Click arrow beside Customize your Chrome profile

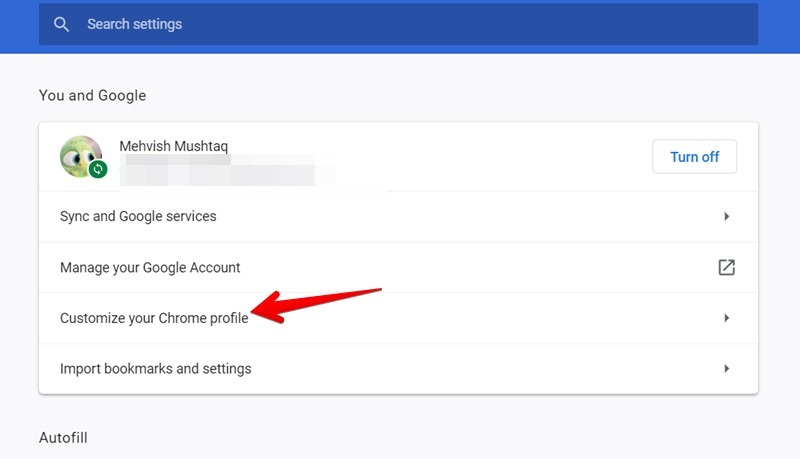point(727,318)
